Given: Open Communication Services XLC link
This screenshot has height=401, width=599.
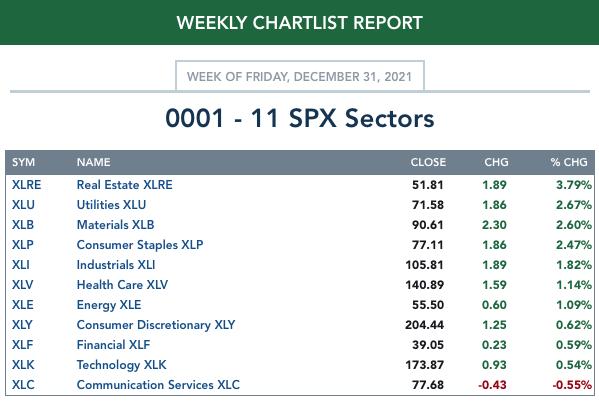Looking at the screenshot, I should point(158,385).
